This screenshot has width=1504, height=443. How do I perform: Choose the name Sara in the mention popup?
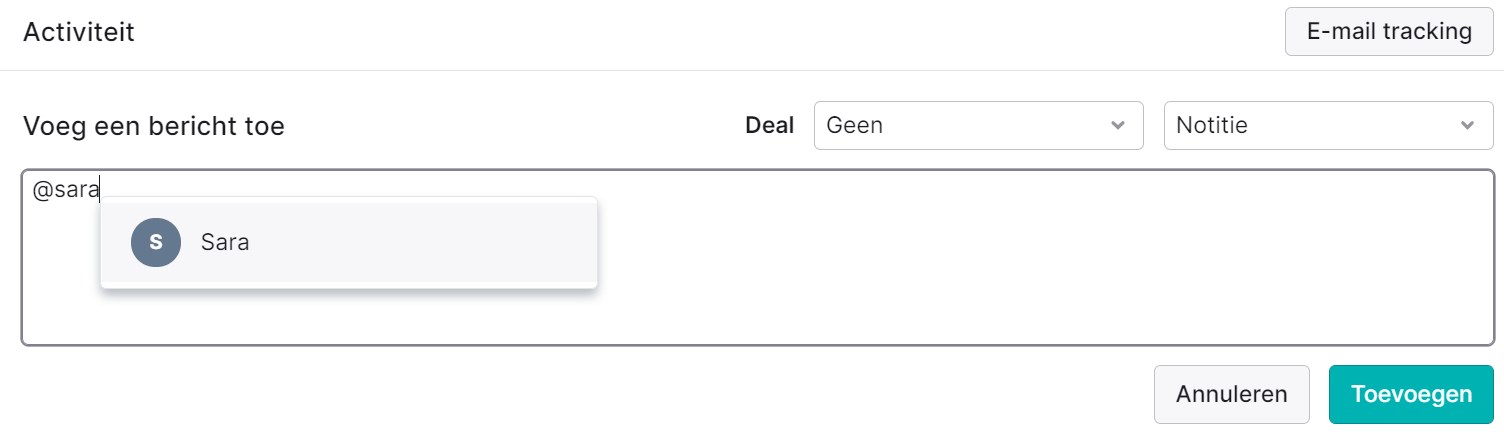coord(225,242)
